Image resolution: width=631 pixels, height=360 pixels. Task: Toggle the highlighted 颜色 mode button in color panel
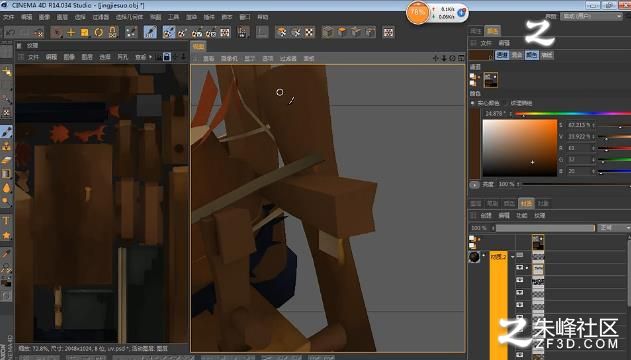(532, 55)
